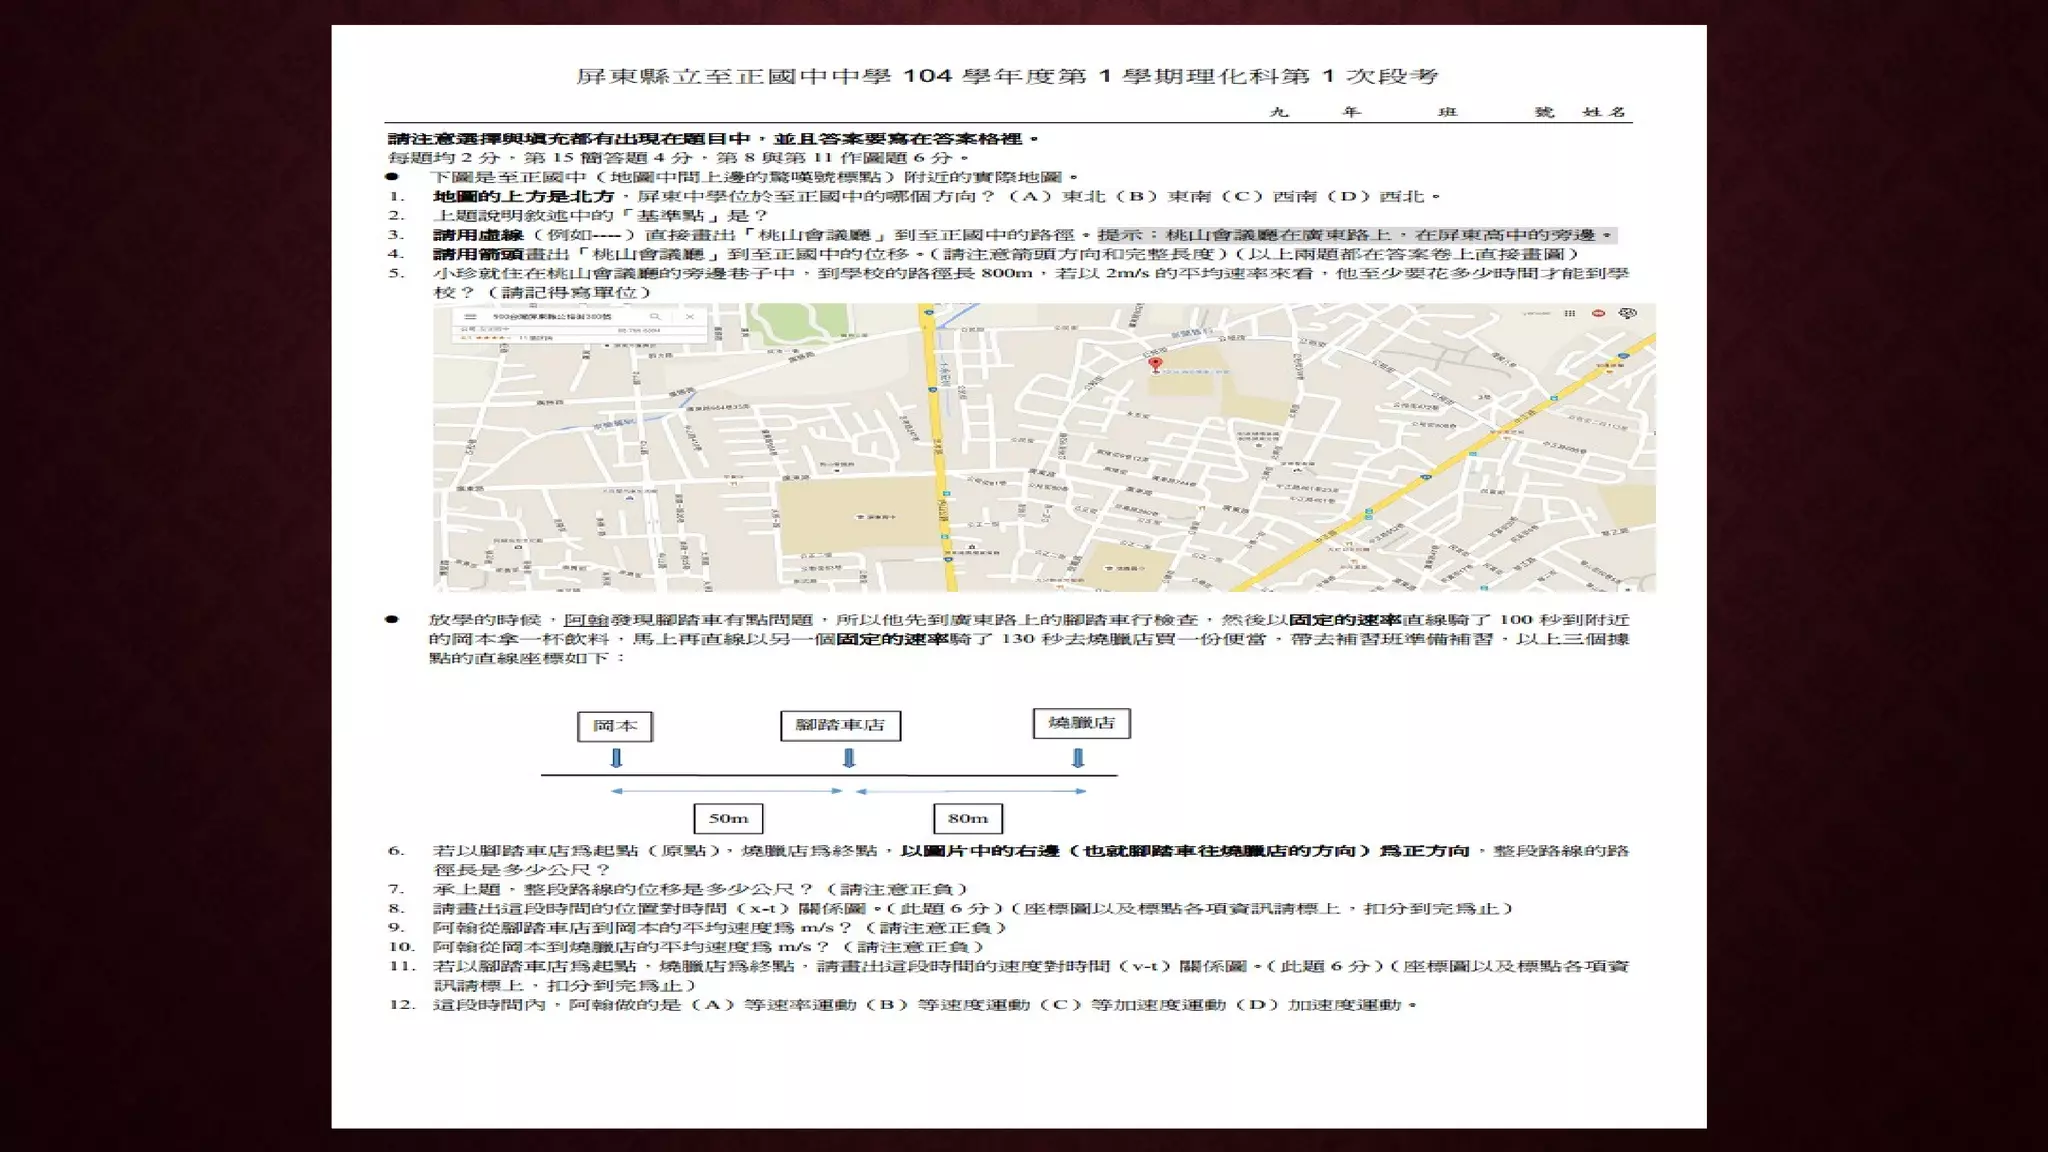Click the 50m distance label box
This screenshot has width=2048, height=1152.
coord(728,818)
